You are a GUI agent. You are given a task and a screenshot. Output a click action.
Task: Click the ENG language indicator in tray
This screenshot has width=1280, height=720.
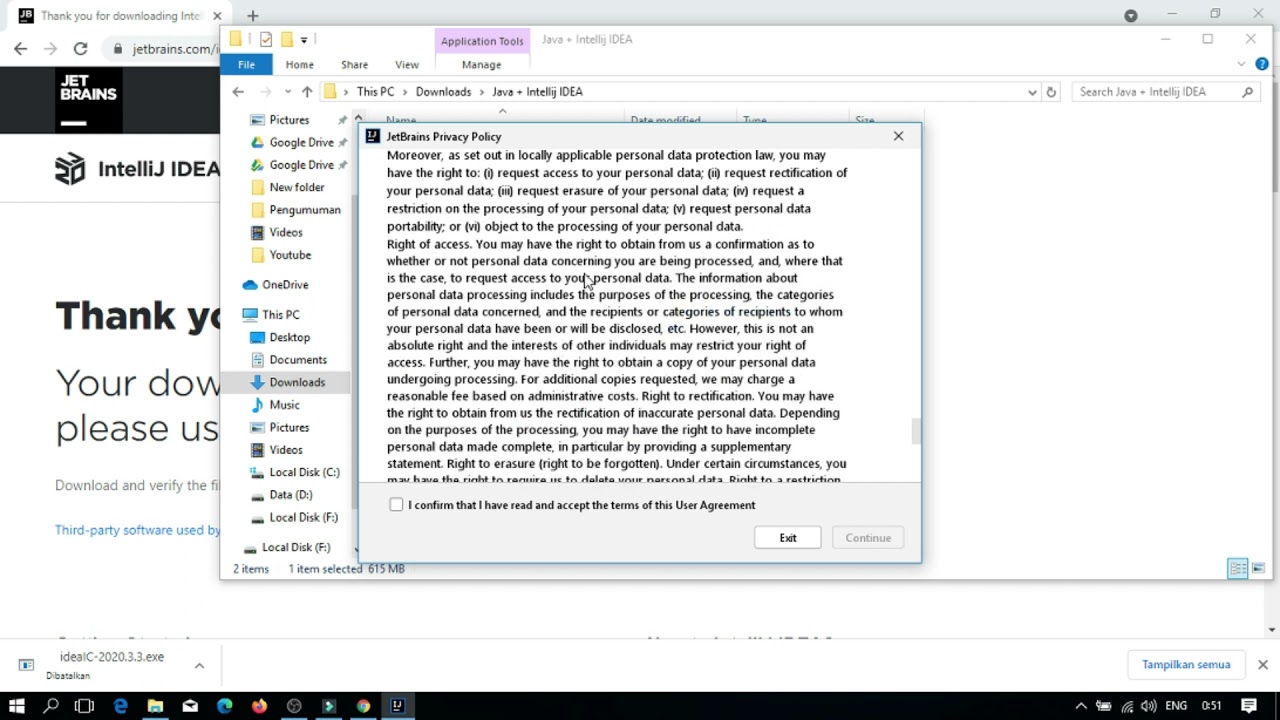(x=1177, y=706)
